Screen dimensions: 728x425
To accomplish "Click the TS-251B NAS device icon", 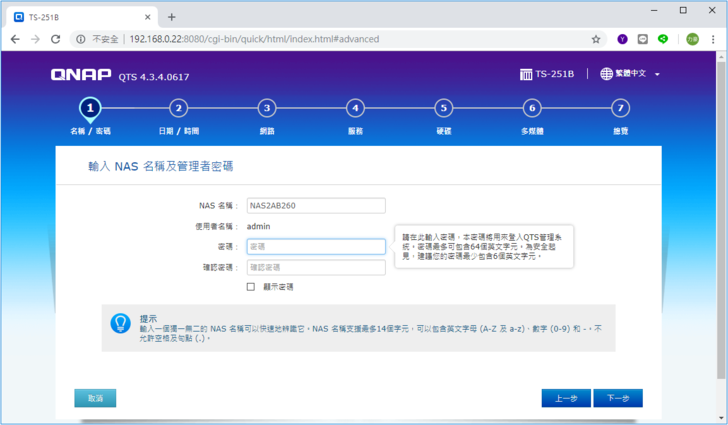I will pos(526,75).
